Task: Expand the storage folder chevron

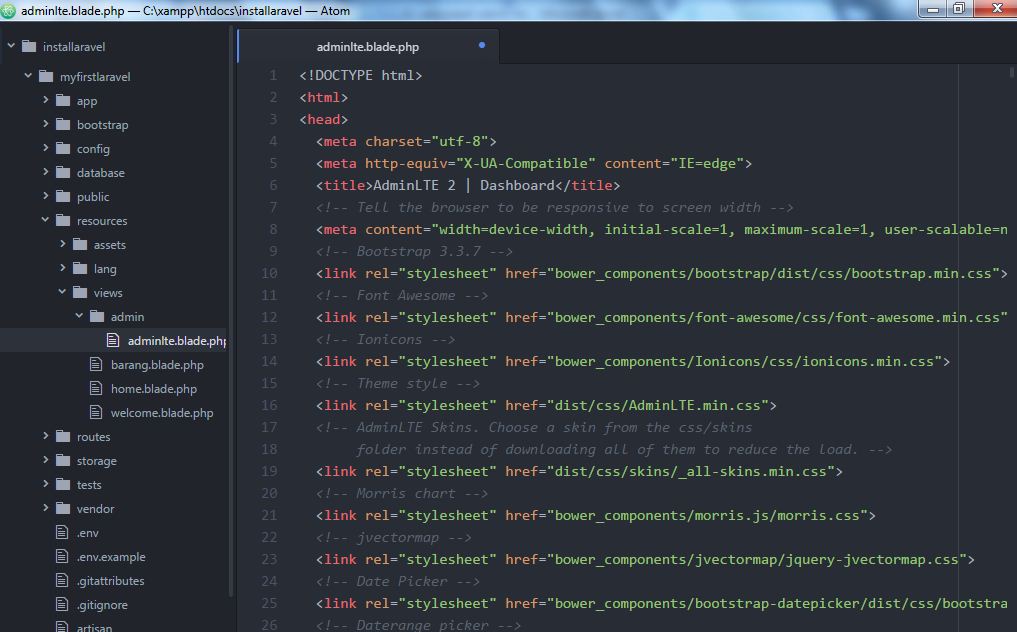Action: [x=45, y=460]
